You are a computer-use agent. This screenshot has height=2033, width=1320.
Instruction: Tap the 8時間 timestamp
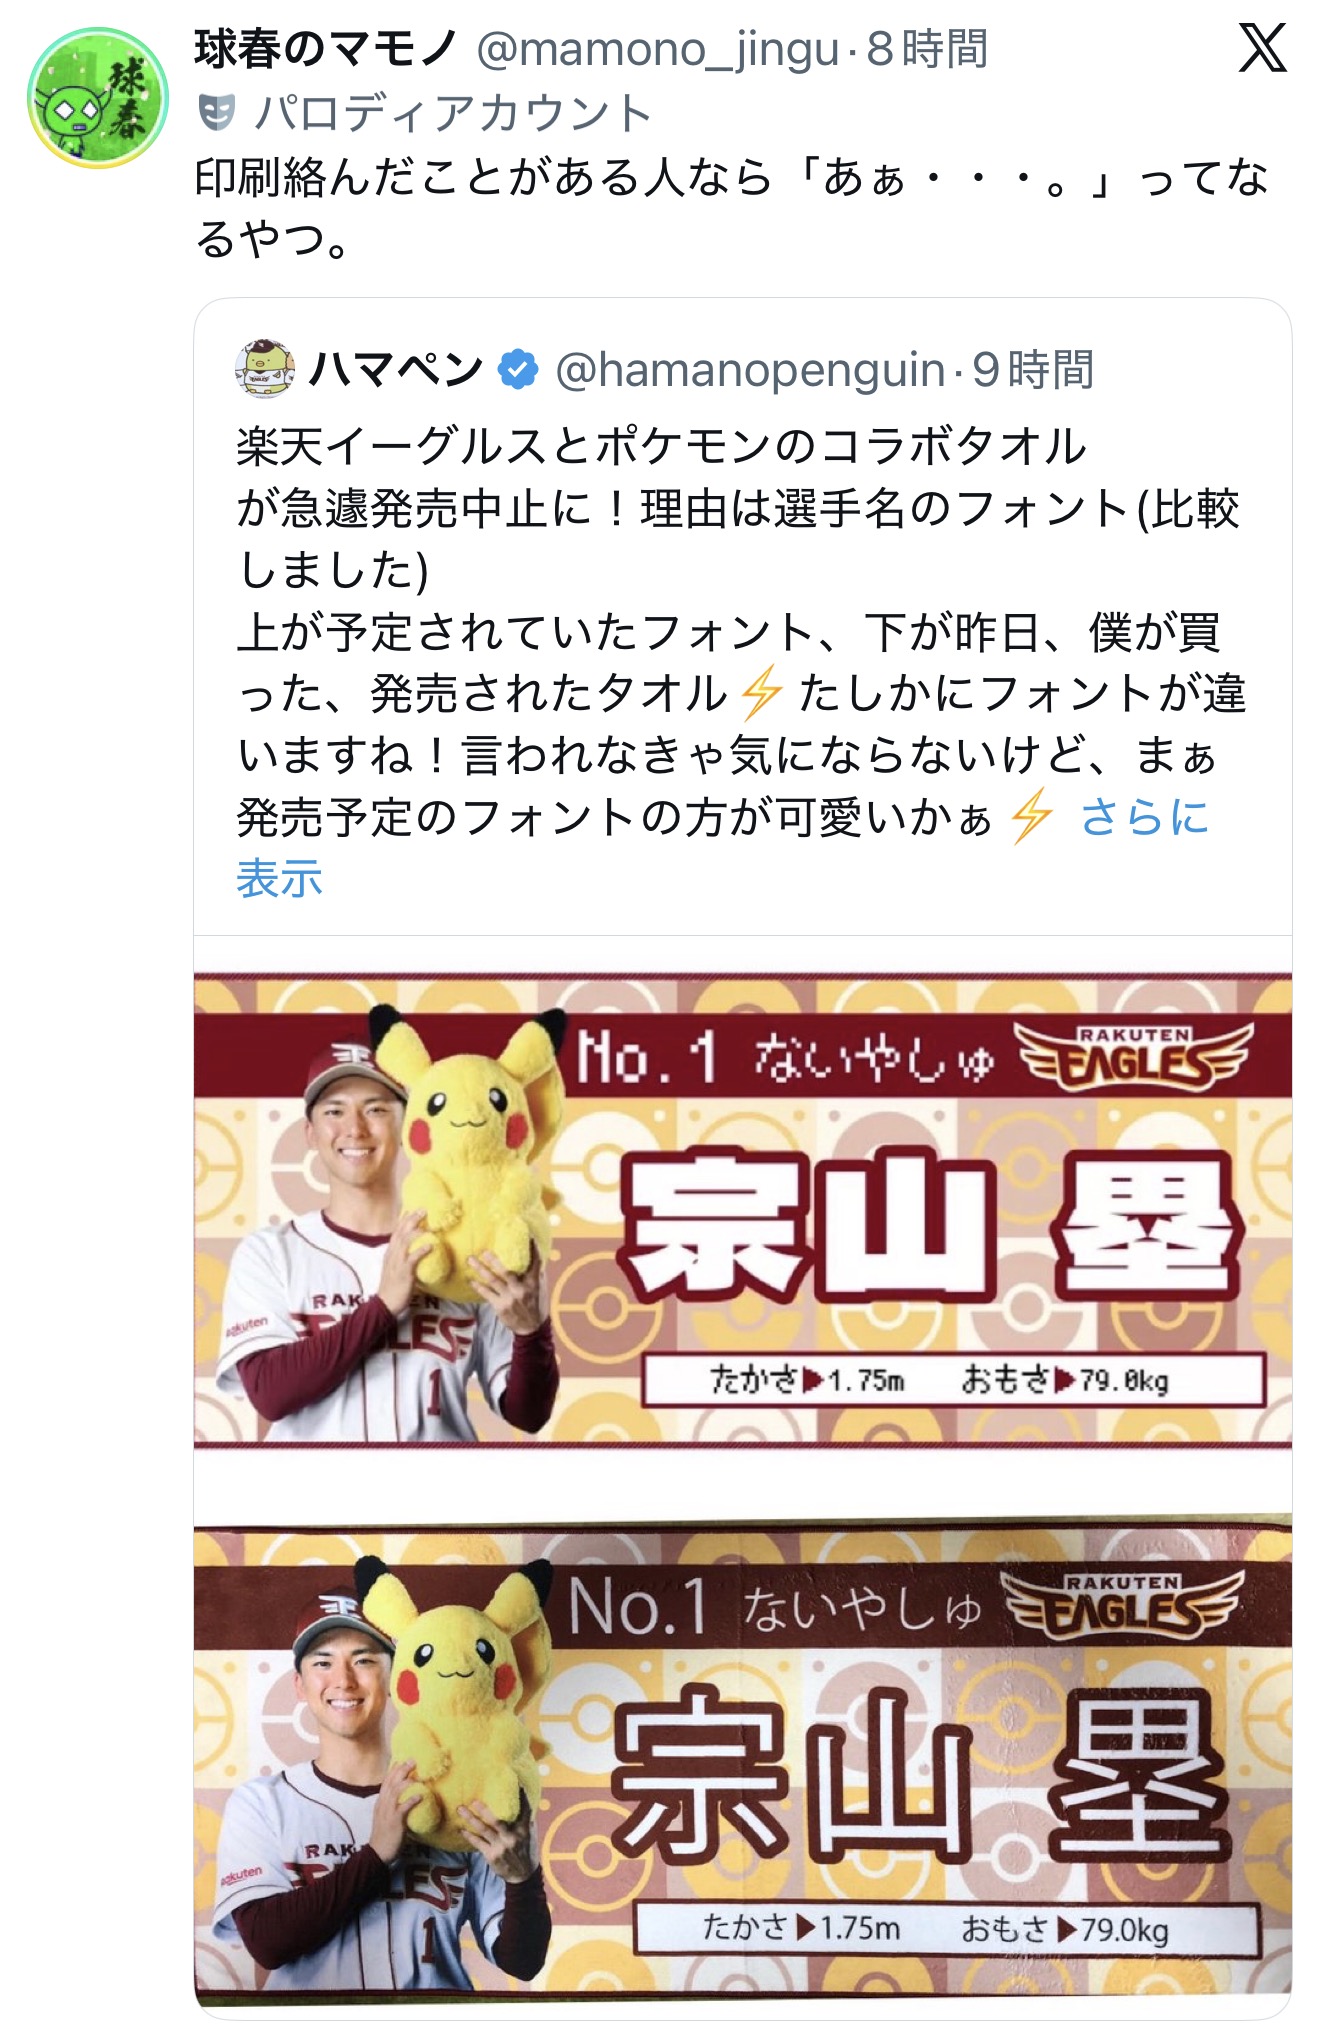tap(927, 49)
